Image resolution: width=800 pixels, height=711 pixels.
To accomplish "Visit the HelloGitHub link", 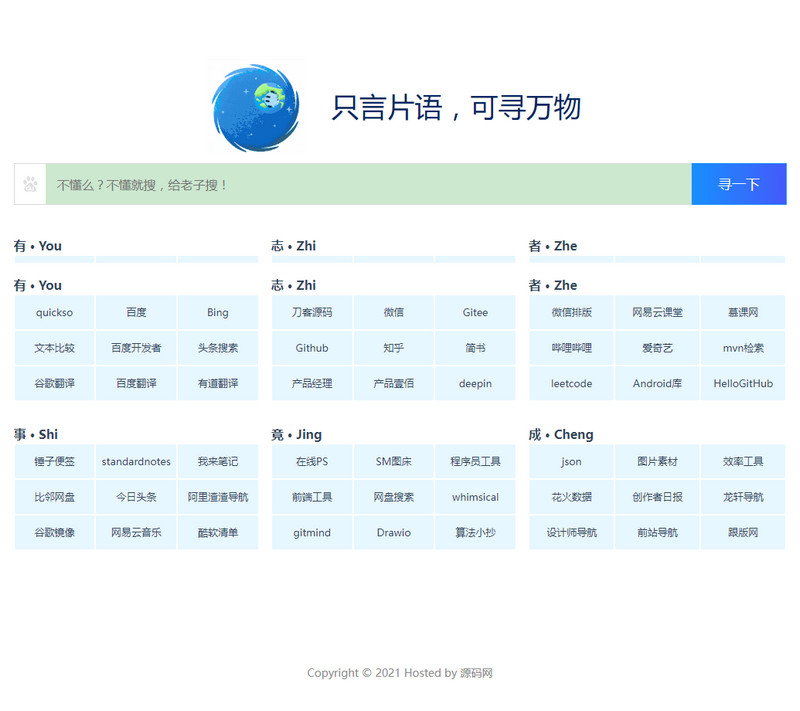I will click(743, 384).
